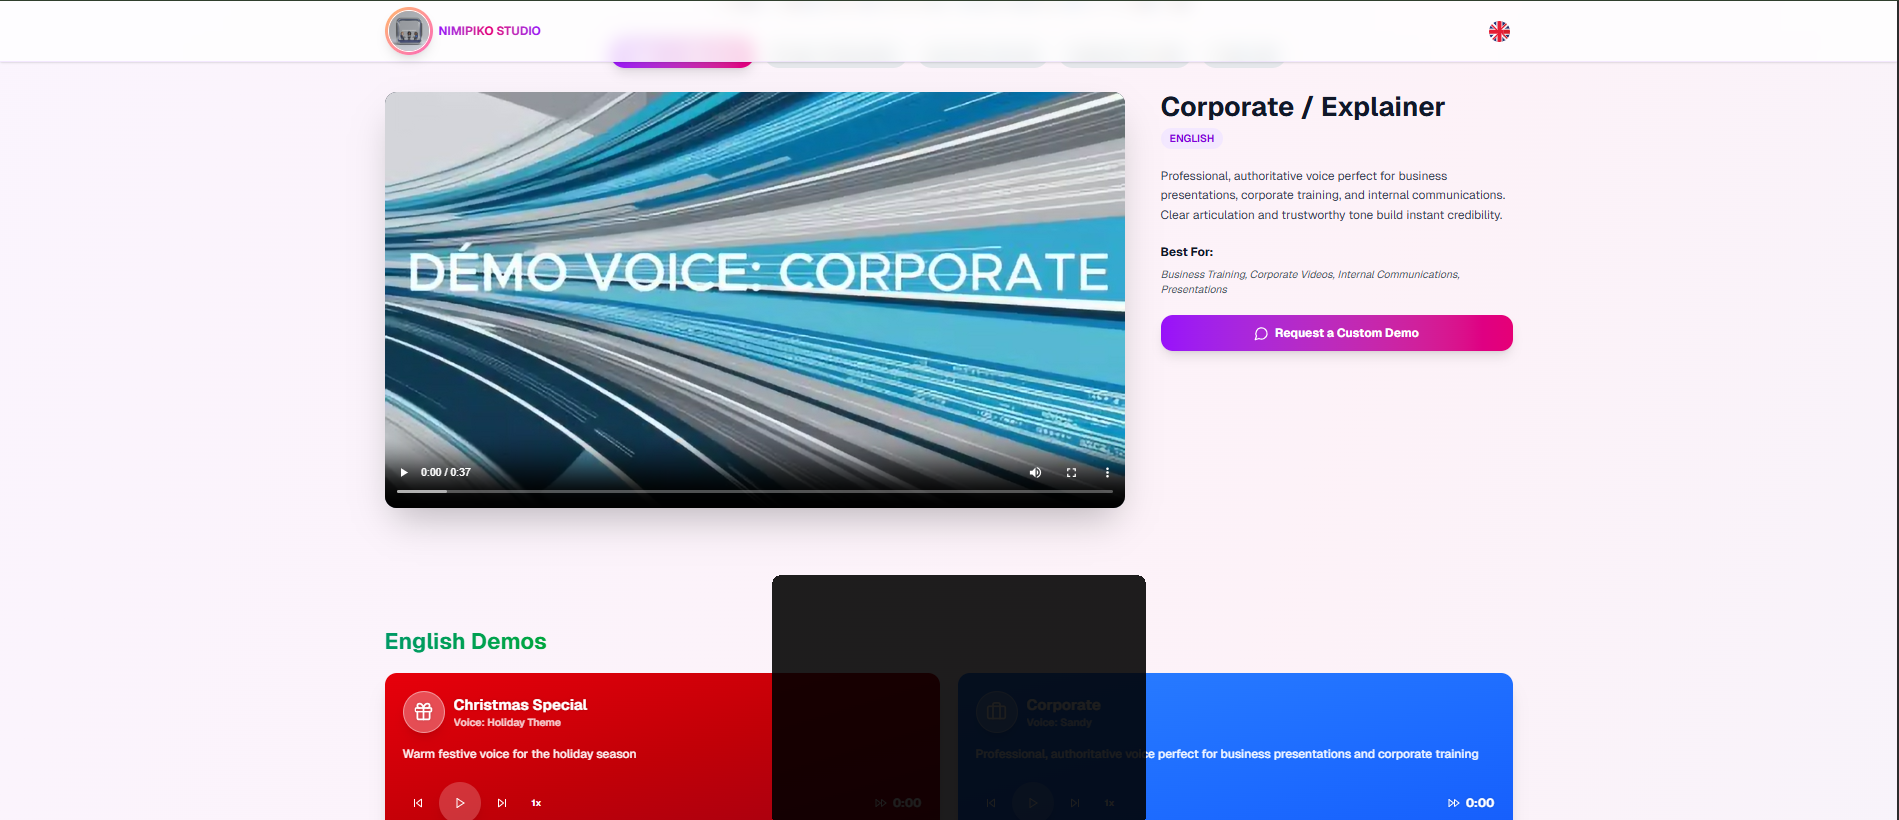This screenshot has height=820, width=1899.
Task: Open the UK flag language selector
Action: point(1499,31)
